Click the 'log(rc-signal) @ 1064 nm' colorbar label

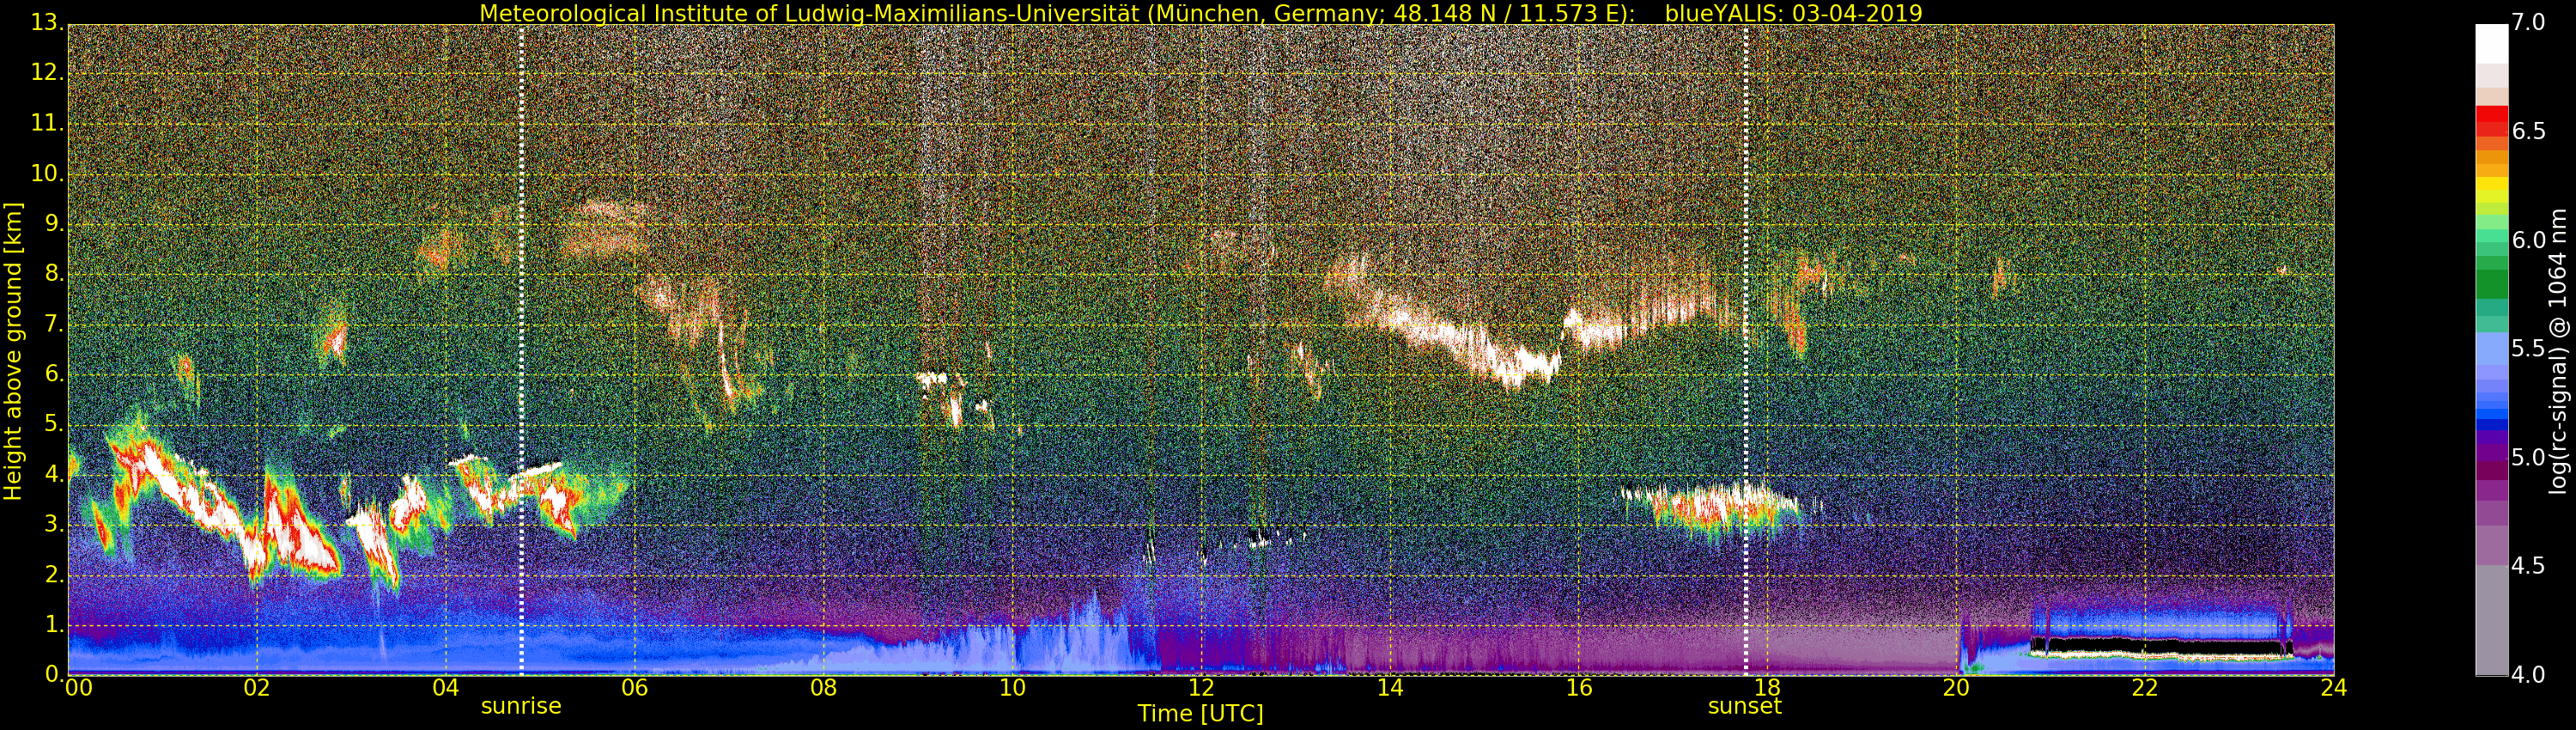[x=2560, y=351]
